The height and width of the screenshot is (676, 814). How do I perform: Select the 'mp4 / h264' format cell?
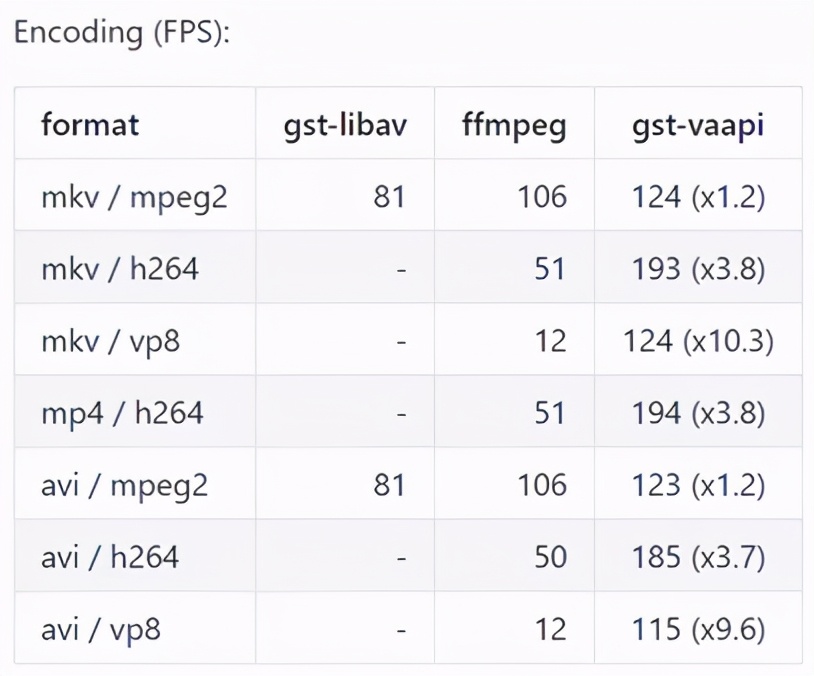[x=122, y=414]
